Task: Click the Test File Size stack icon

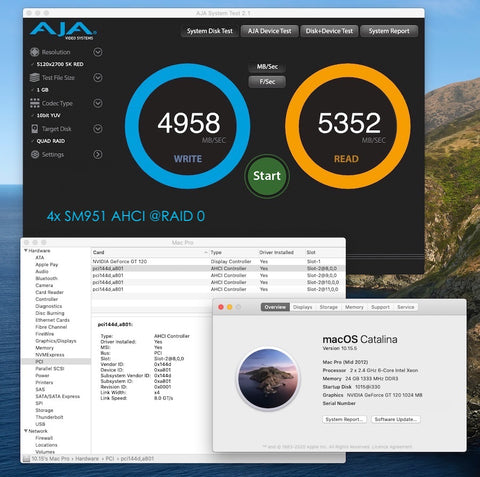Action: [x=35, y=78]
